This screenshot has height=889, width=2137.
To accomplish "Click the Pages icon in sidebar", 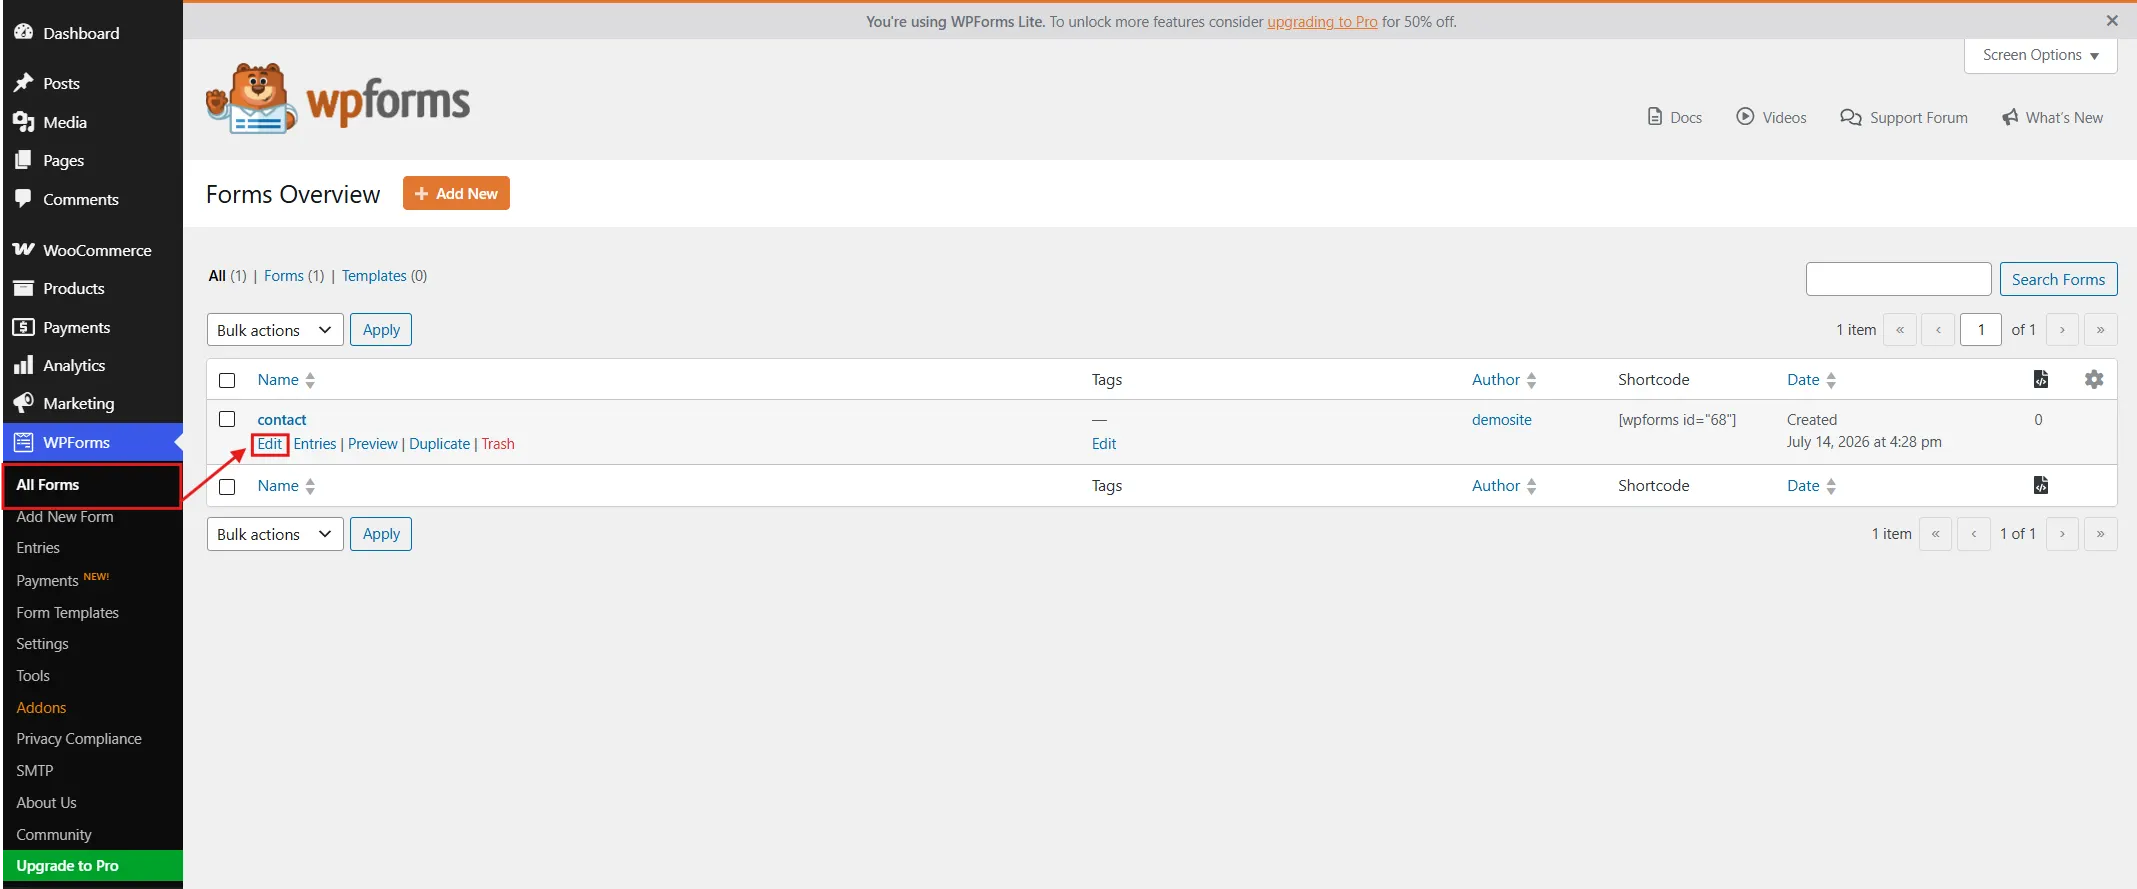I will point(23,160).
